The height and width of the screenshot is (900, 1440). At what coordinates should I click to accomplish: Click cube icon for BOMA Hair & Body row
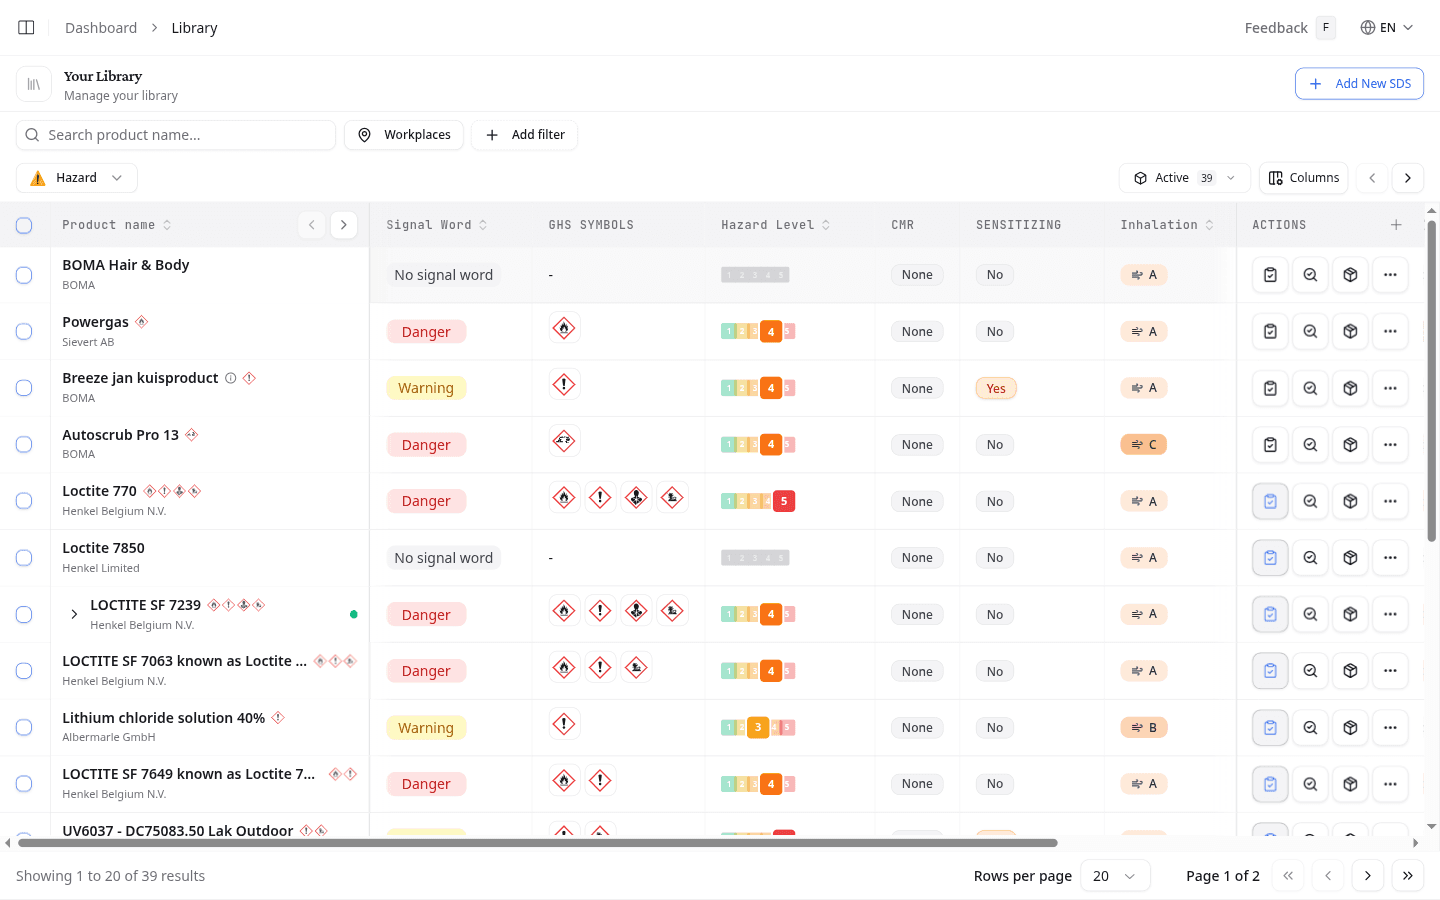1350,275
